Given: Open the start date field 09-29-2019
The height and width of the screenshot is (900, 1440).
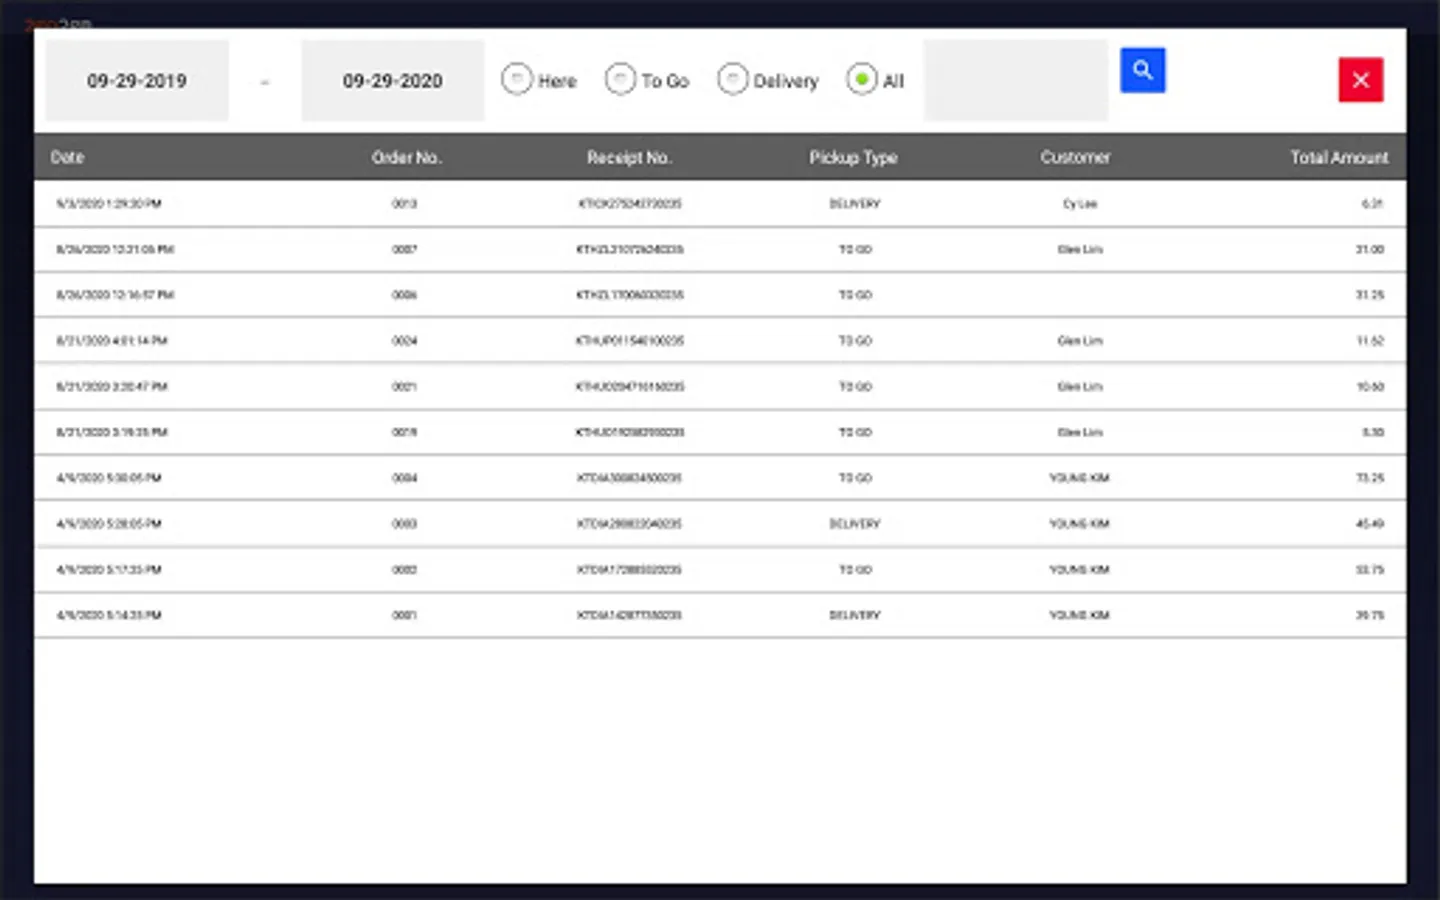Looking at the screenshot, I should point(137,81).
